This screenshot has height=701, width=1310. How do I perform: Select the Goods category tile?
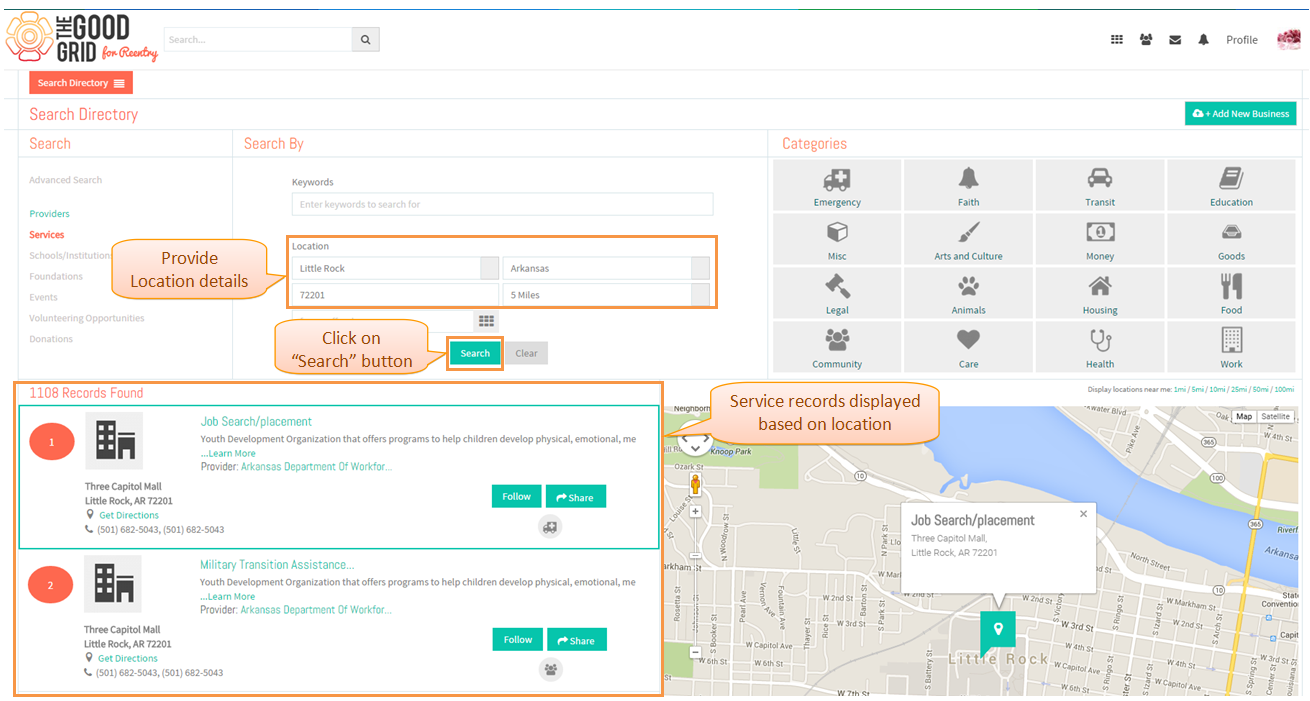1231,240
